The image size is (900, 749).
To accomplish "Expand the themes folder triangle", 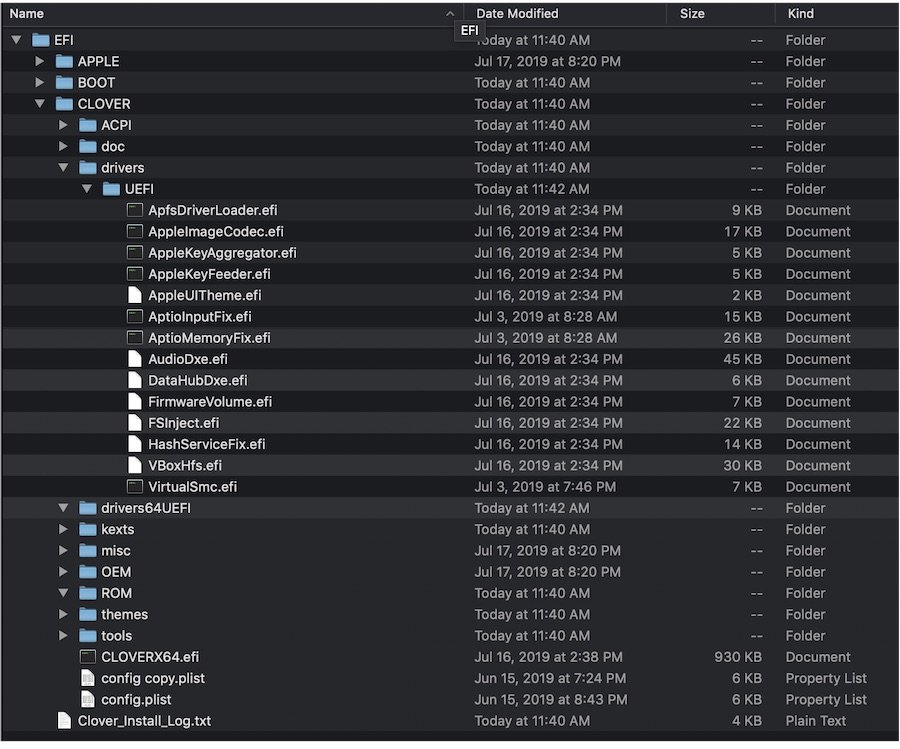I will 63,614.
